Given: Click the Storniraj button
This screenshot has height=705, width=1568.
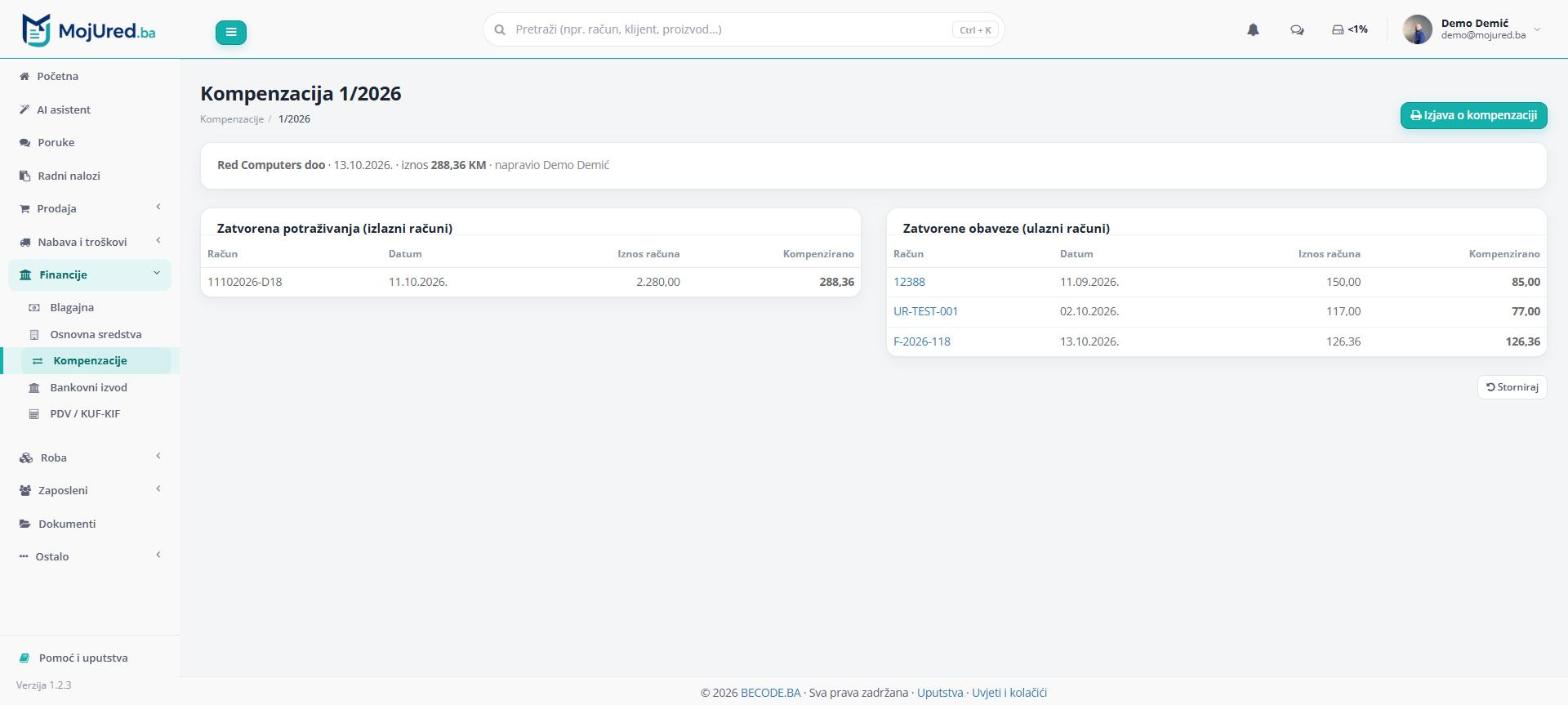Looking at the screenshot, I should click(1511, 387).
